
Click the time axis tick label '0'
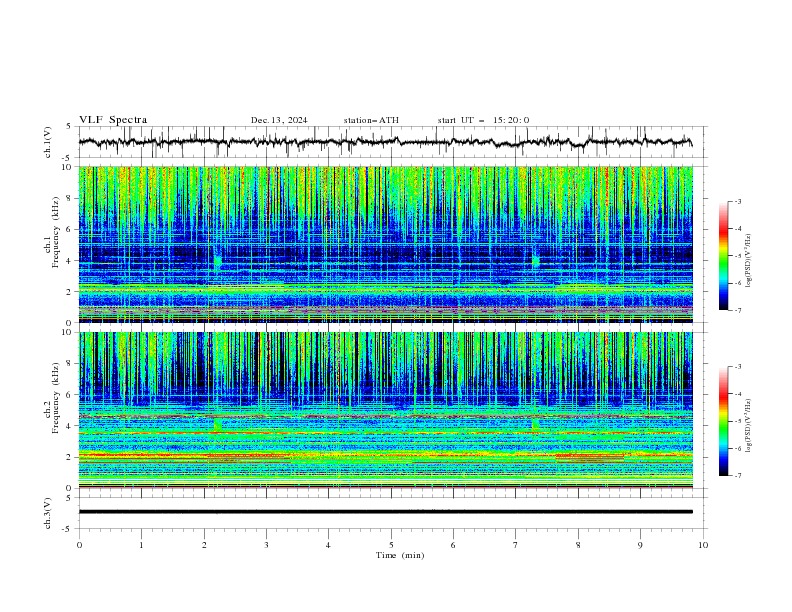79,545
